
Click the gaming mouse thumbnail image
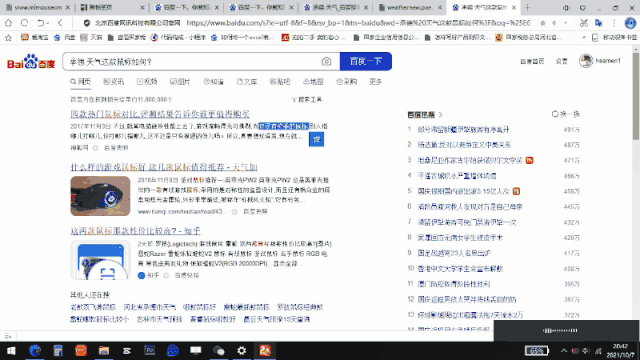[100, 196]
